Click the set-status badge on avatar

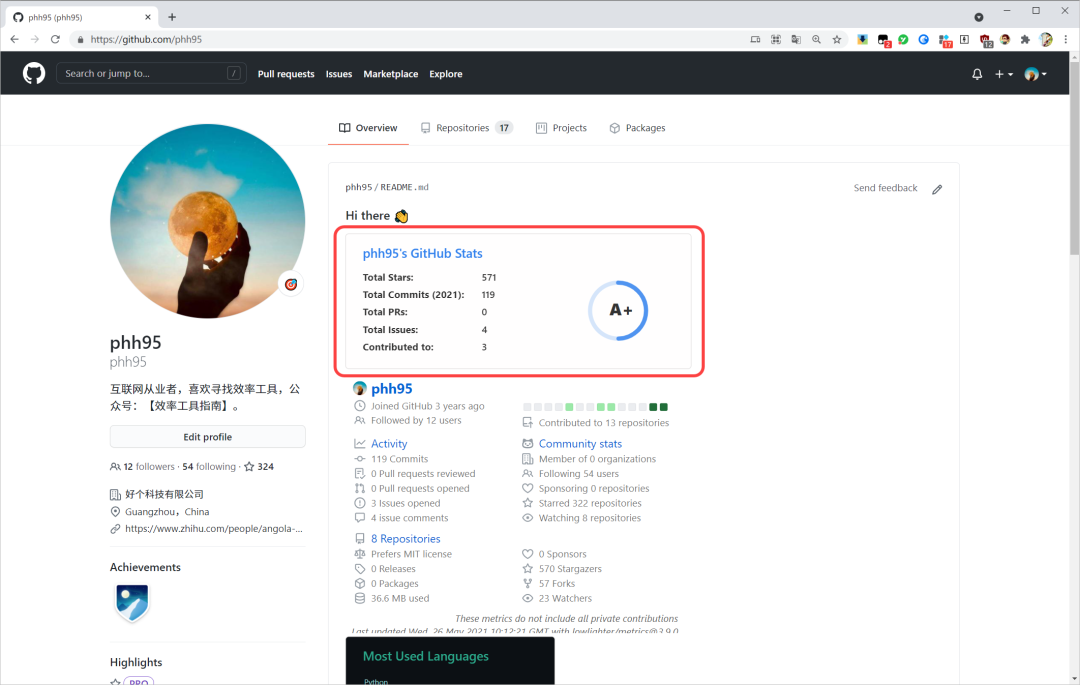tap(291, 284)
